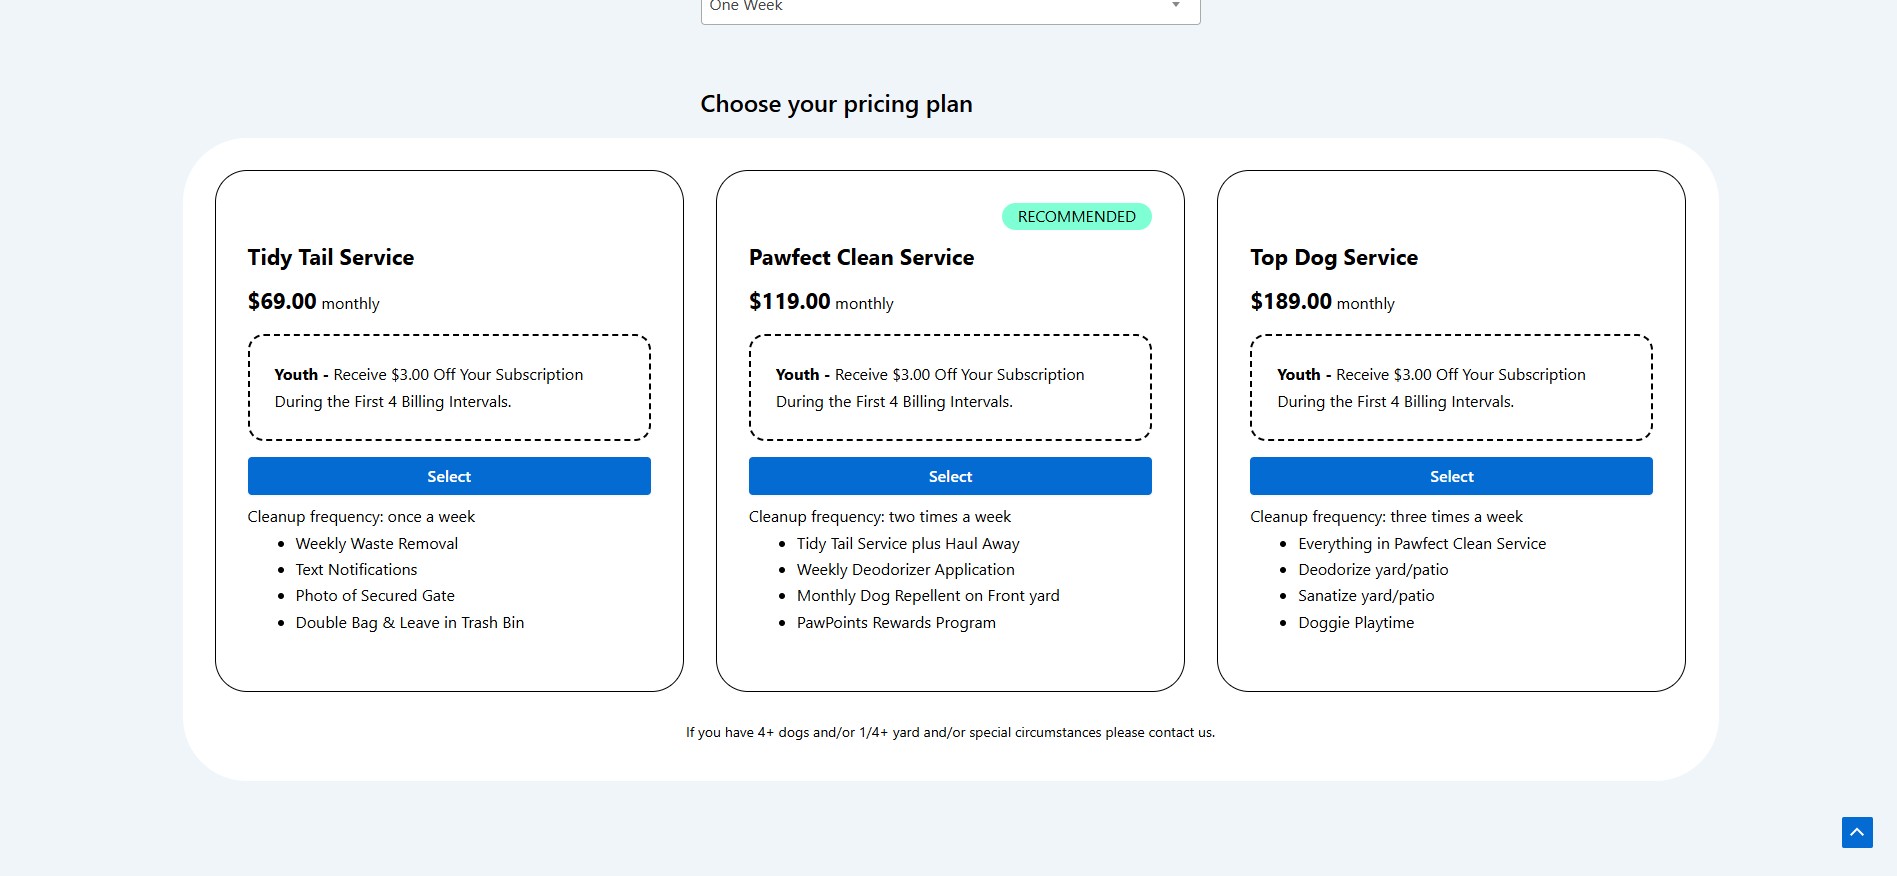Viewport: 1897px width, 876px height.
Task: Select the Pawfect Clean Service plan
Action: pyautogui.click(x=950, y=476)
